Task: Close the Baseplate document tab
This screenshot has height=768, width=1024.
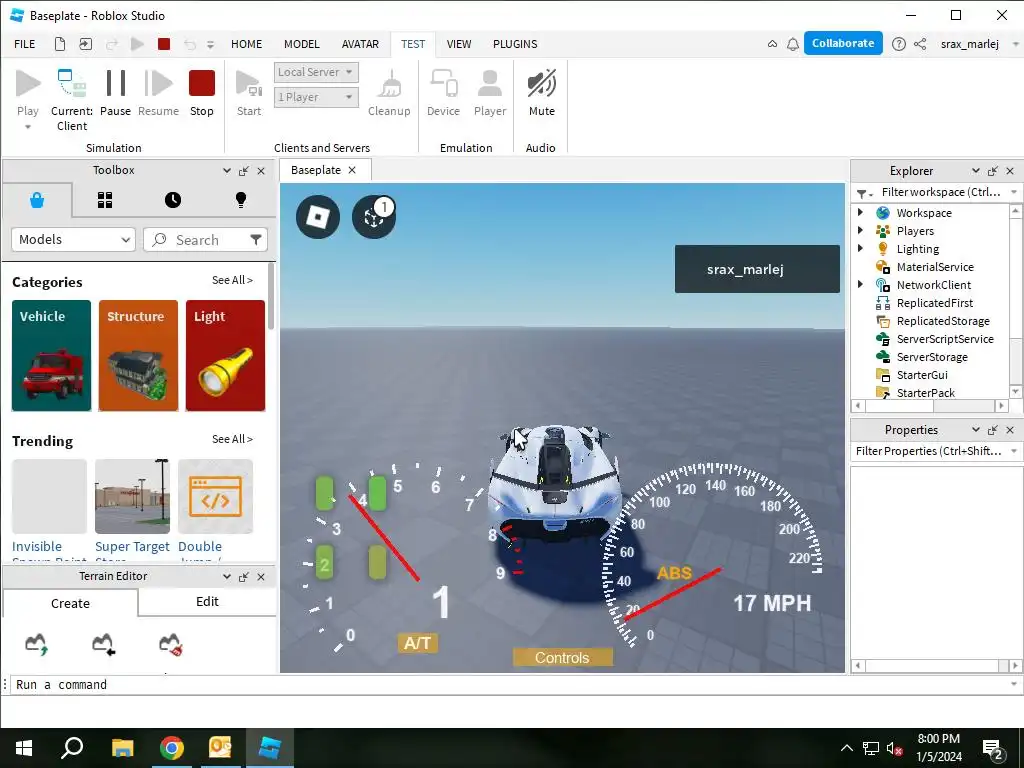Action: pos(352,170)
